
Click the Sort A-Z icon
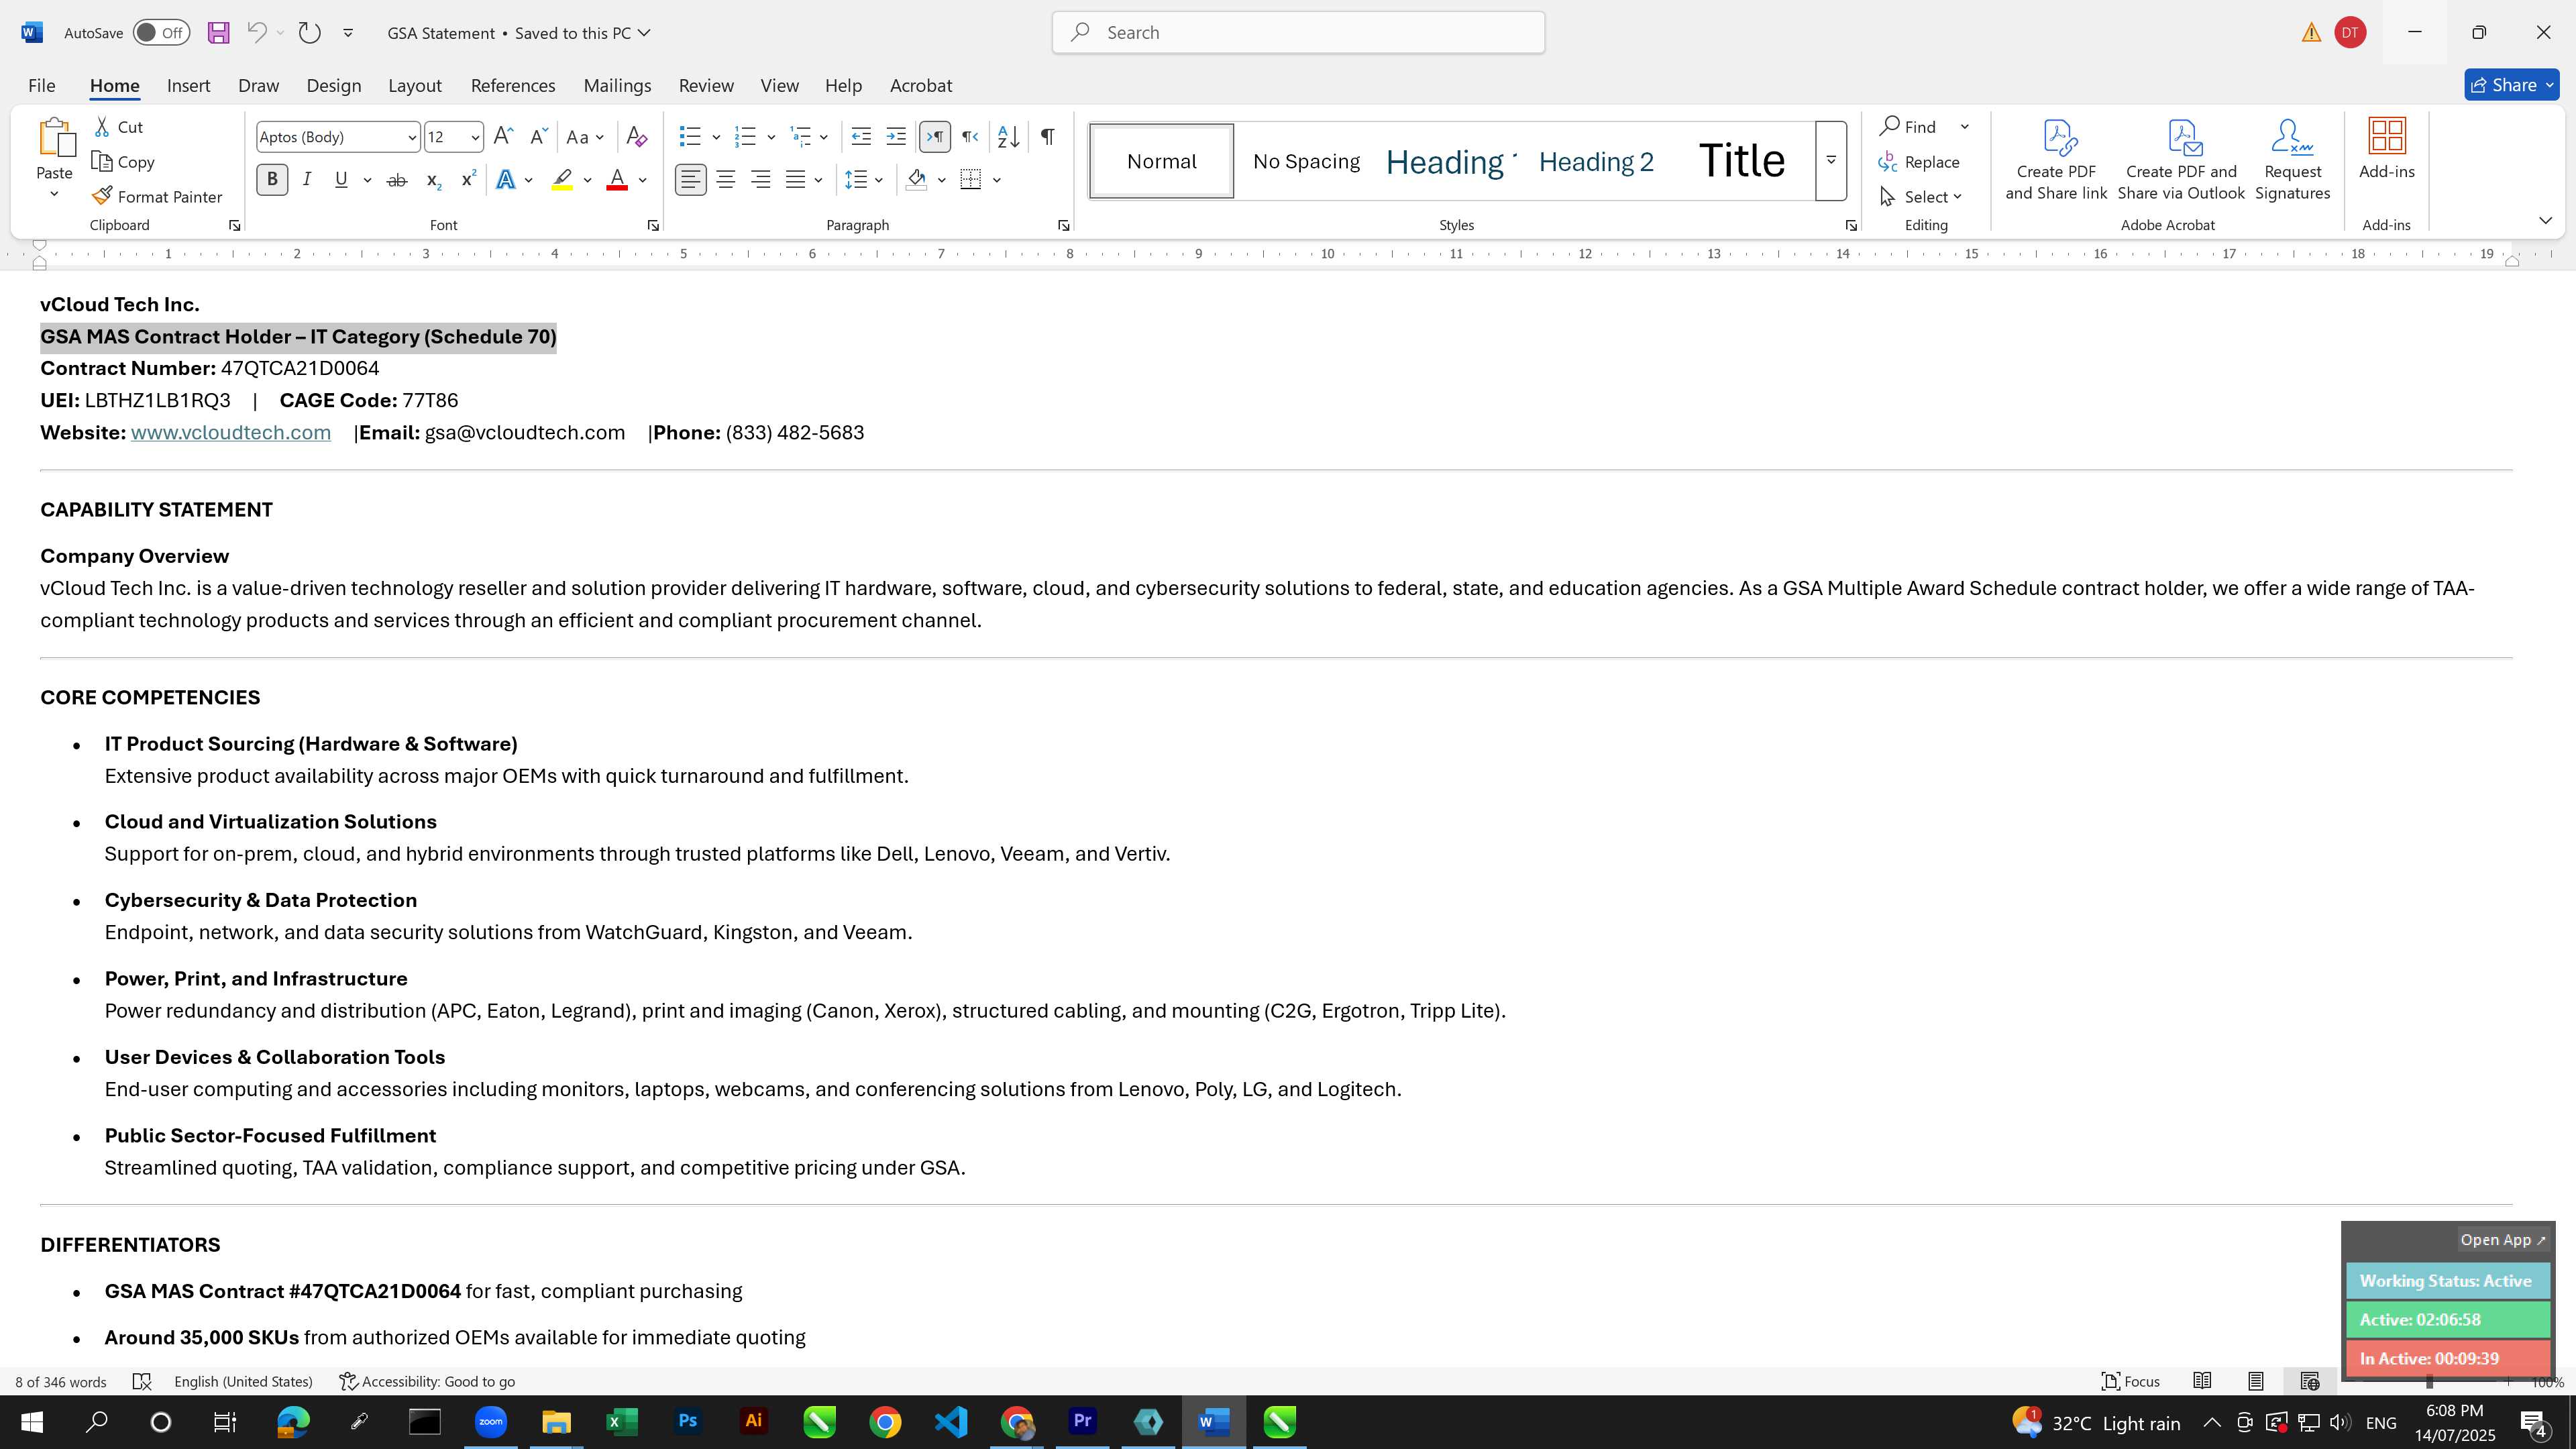coord(1009,137)
